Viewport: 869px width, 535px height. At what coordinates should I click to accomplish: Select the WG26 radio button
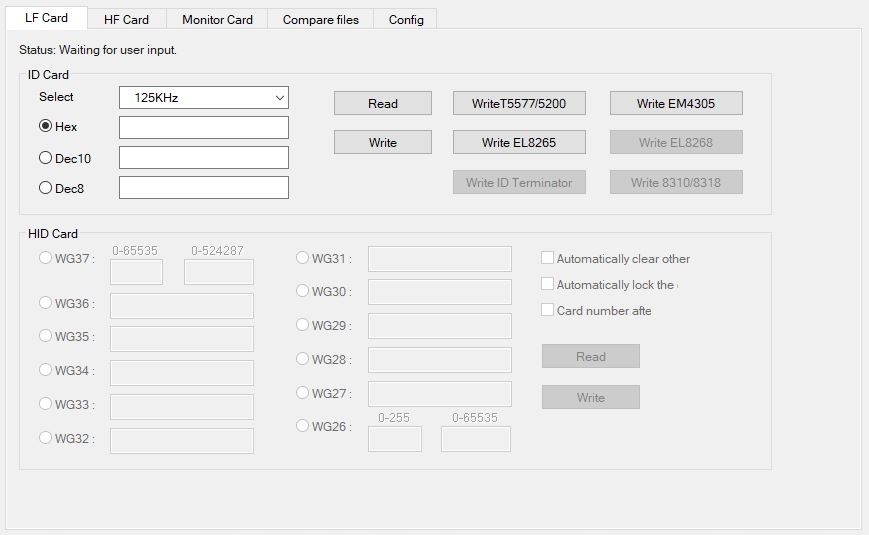[303, 426]
